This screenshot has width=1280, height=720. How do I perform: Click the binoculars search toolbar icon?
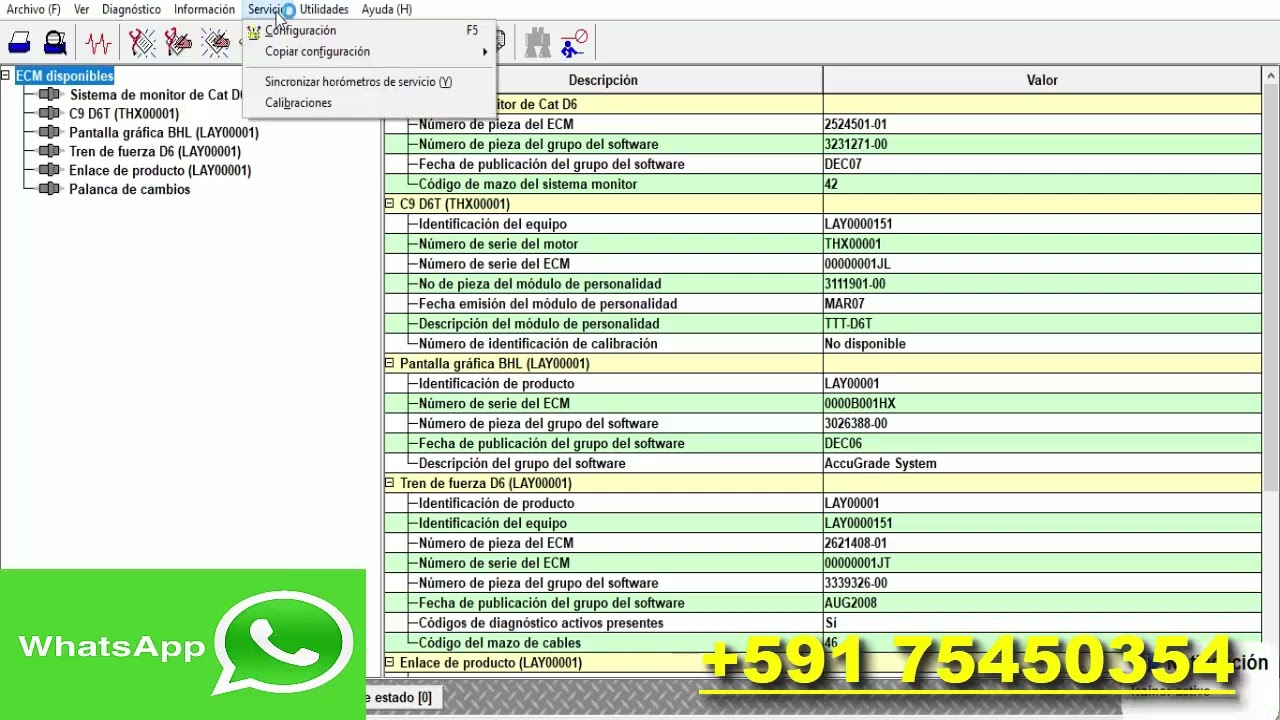[x=538, y=43]
